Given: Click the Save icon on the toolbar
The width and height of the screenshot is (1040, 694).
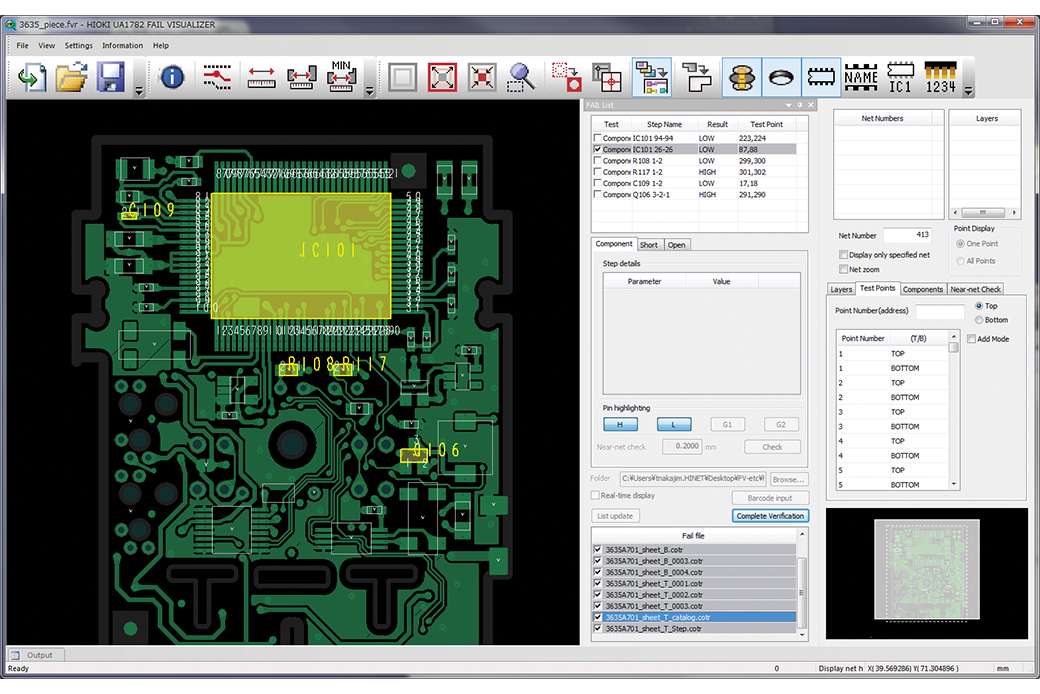Looking at the screenshot, I should point(110,77).
